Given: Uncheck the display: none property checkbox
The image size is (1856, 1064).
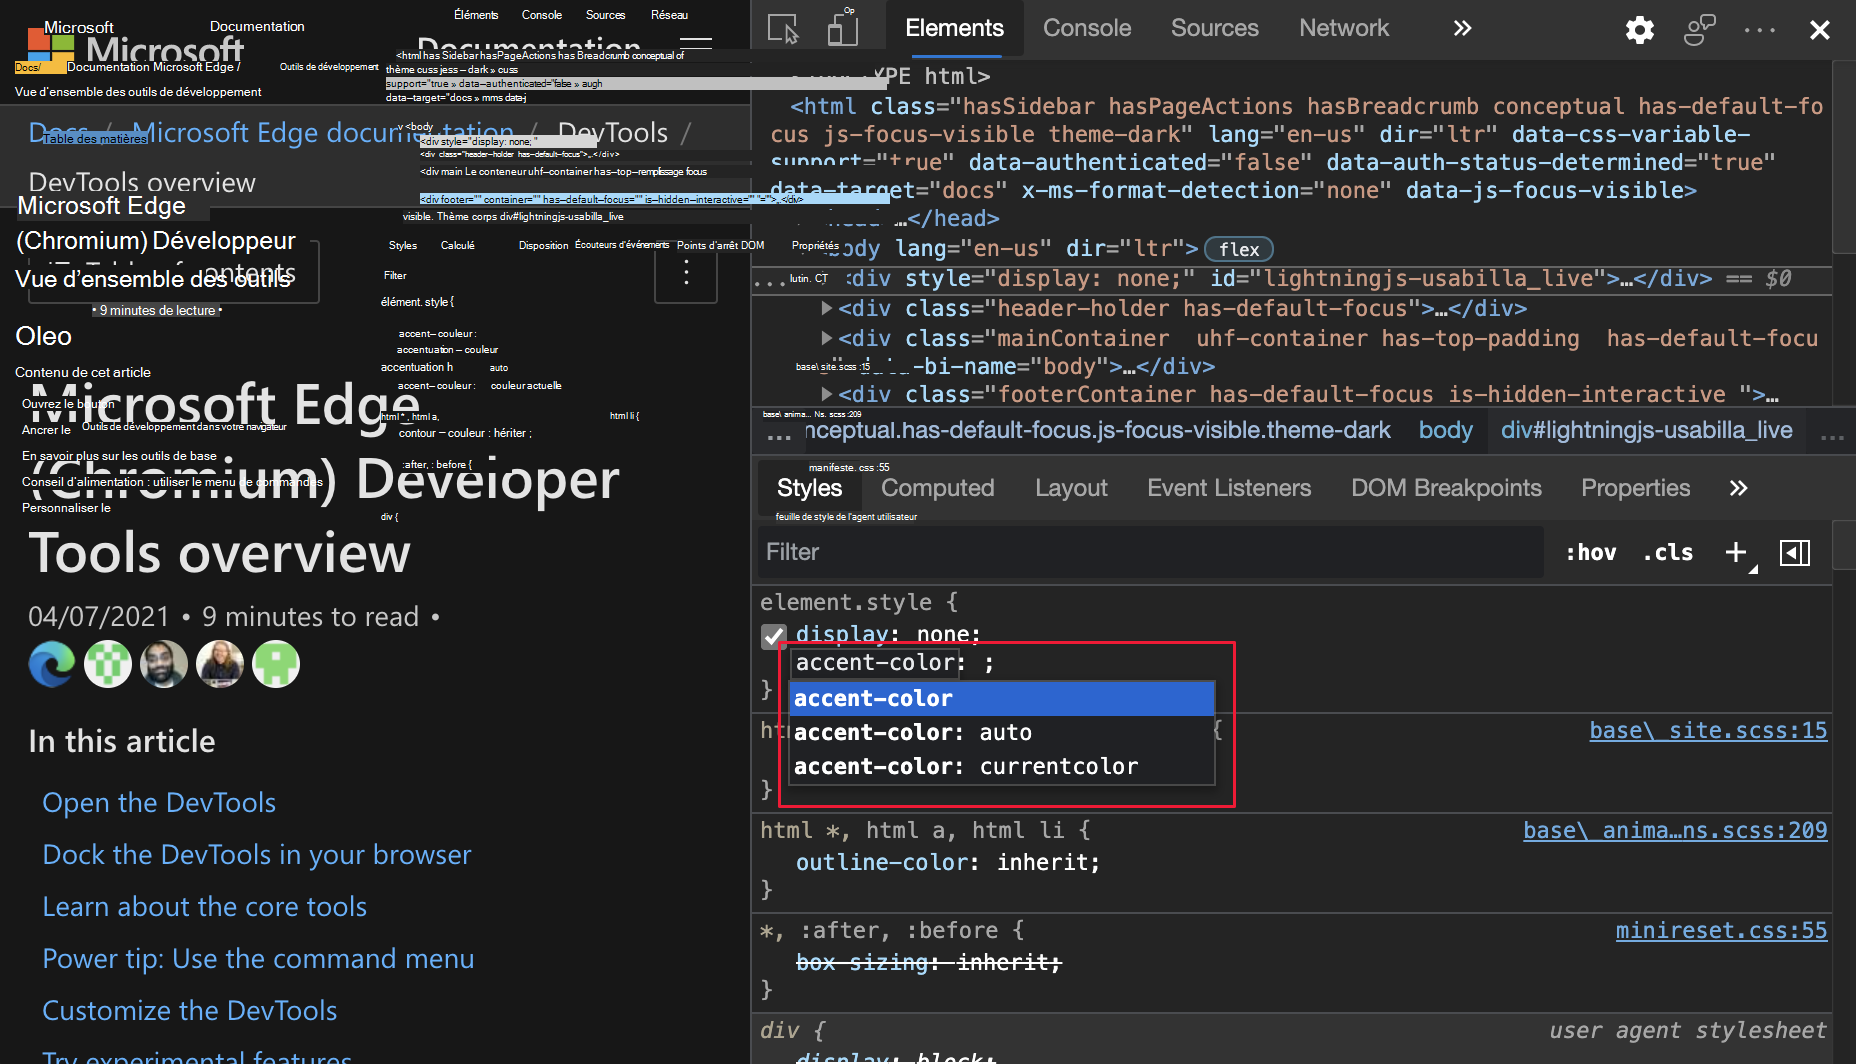Looking at the screenshot, I should 773,635.
